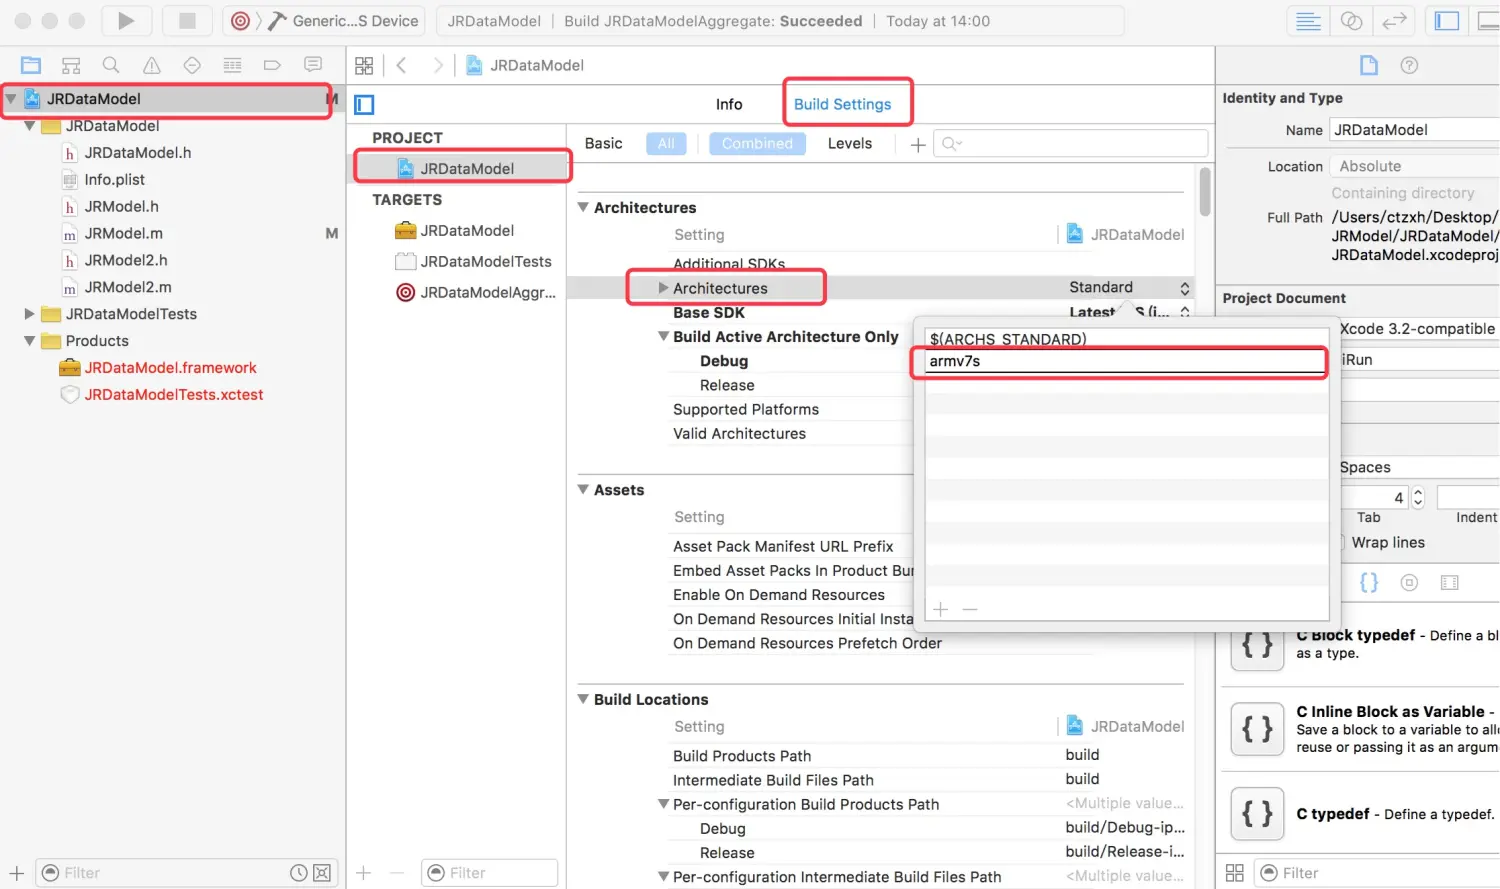Image resolution: width=1500 pixels, height=889 pixels.
Task: Stop the running task with Stop button
Action: 187,20
